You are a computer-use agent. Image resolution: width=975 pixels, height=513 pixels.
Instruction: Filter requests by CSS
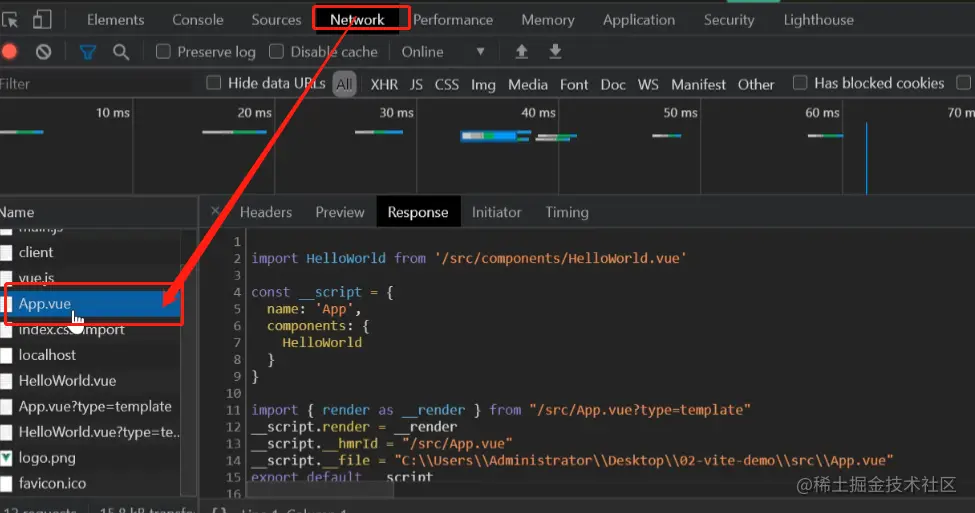click(x=446, y=85)
